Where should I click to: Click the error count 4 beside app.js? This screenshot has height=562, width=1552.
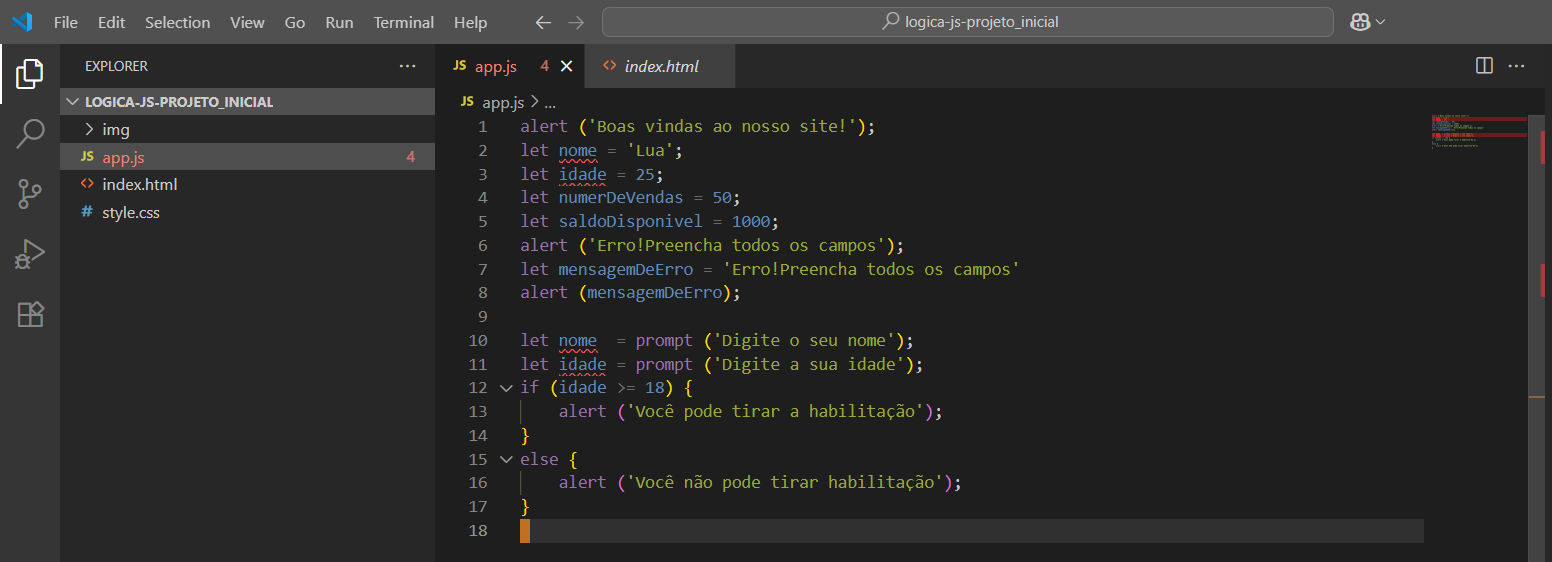pos(410,157)
